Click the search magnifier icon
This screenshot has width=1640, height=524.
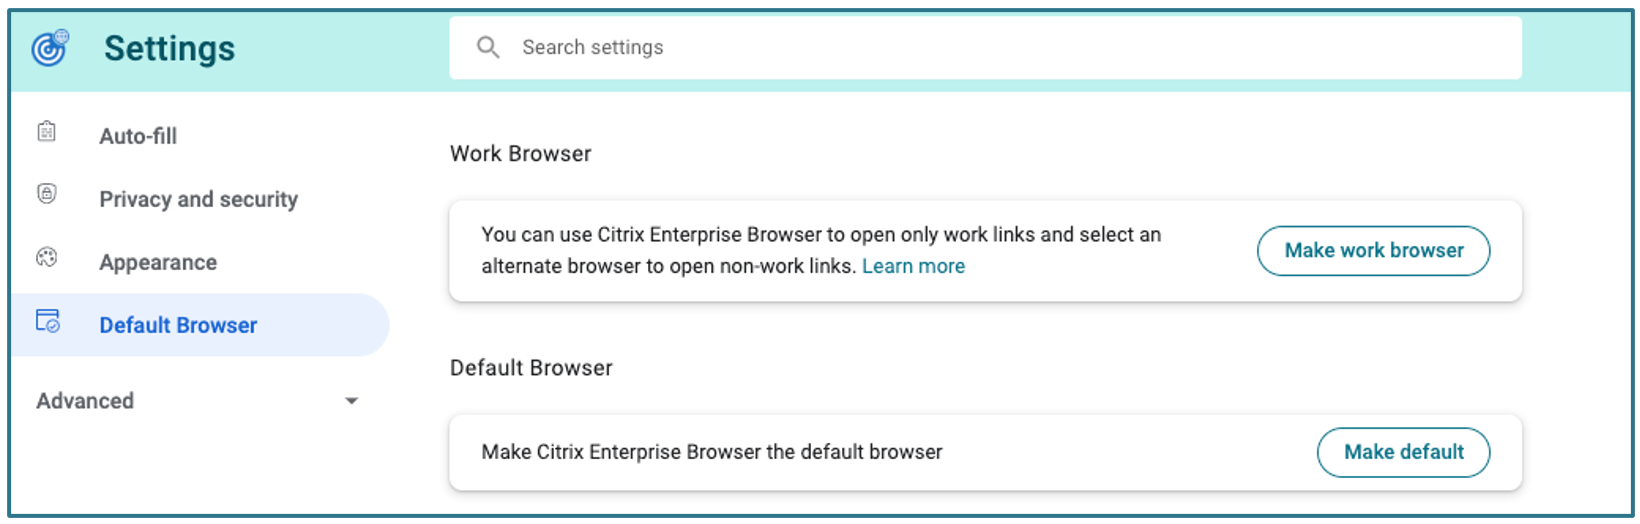[x=488, y=47]
